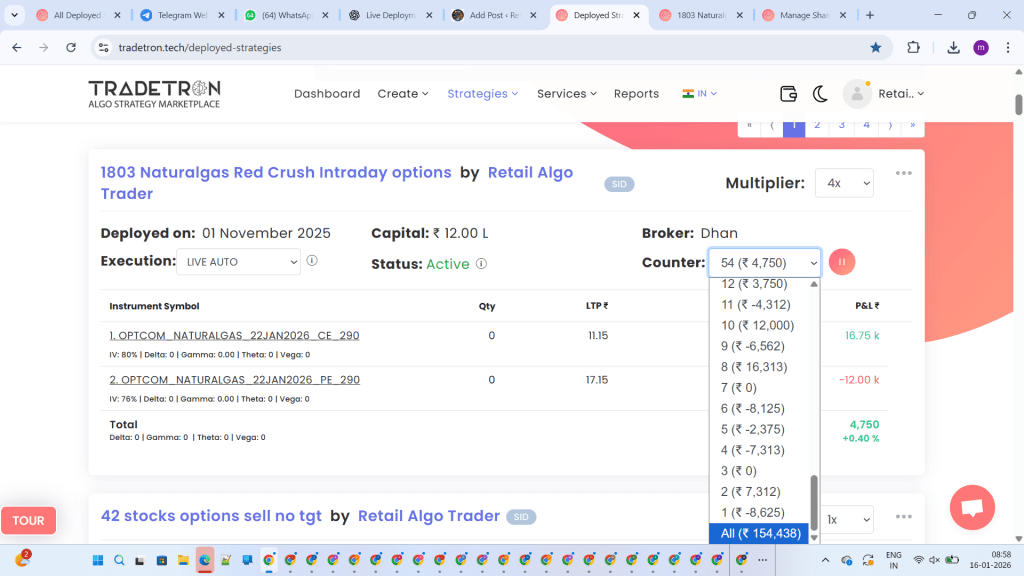
Task: Open the Execution LIVE AUTO dropdown
Action: coord(238,262)
